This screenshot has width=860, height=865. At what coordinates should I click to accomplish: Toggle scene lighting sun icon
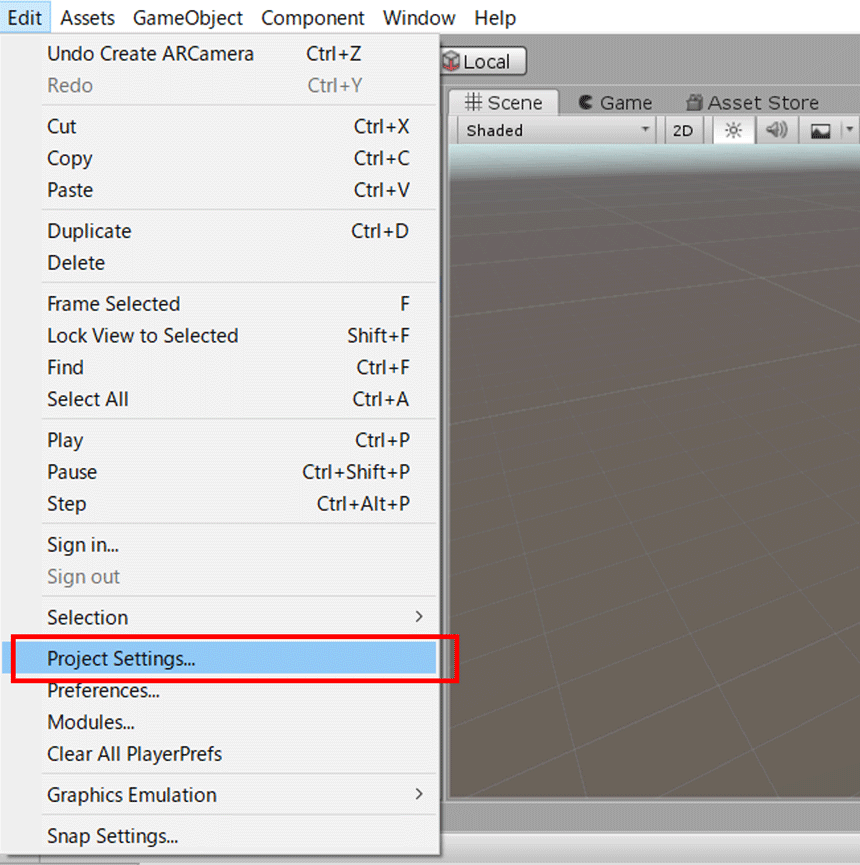tap(733, 131)
